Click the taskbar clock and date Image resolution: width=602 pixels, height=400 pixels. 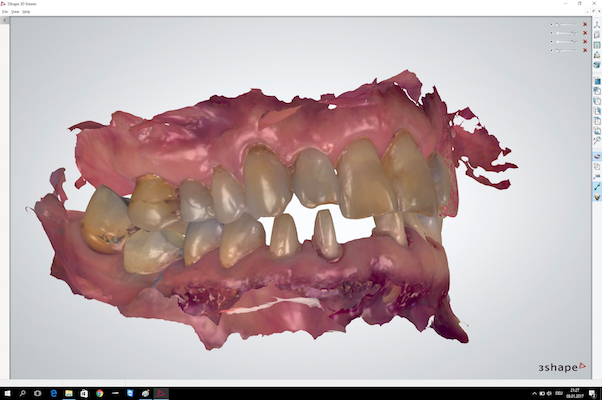pos(573,393)
